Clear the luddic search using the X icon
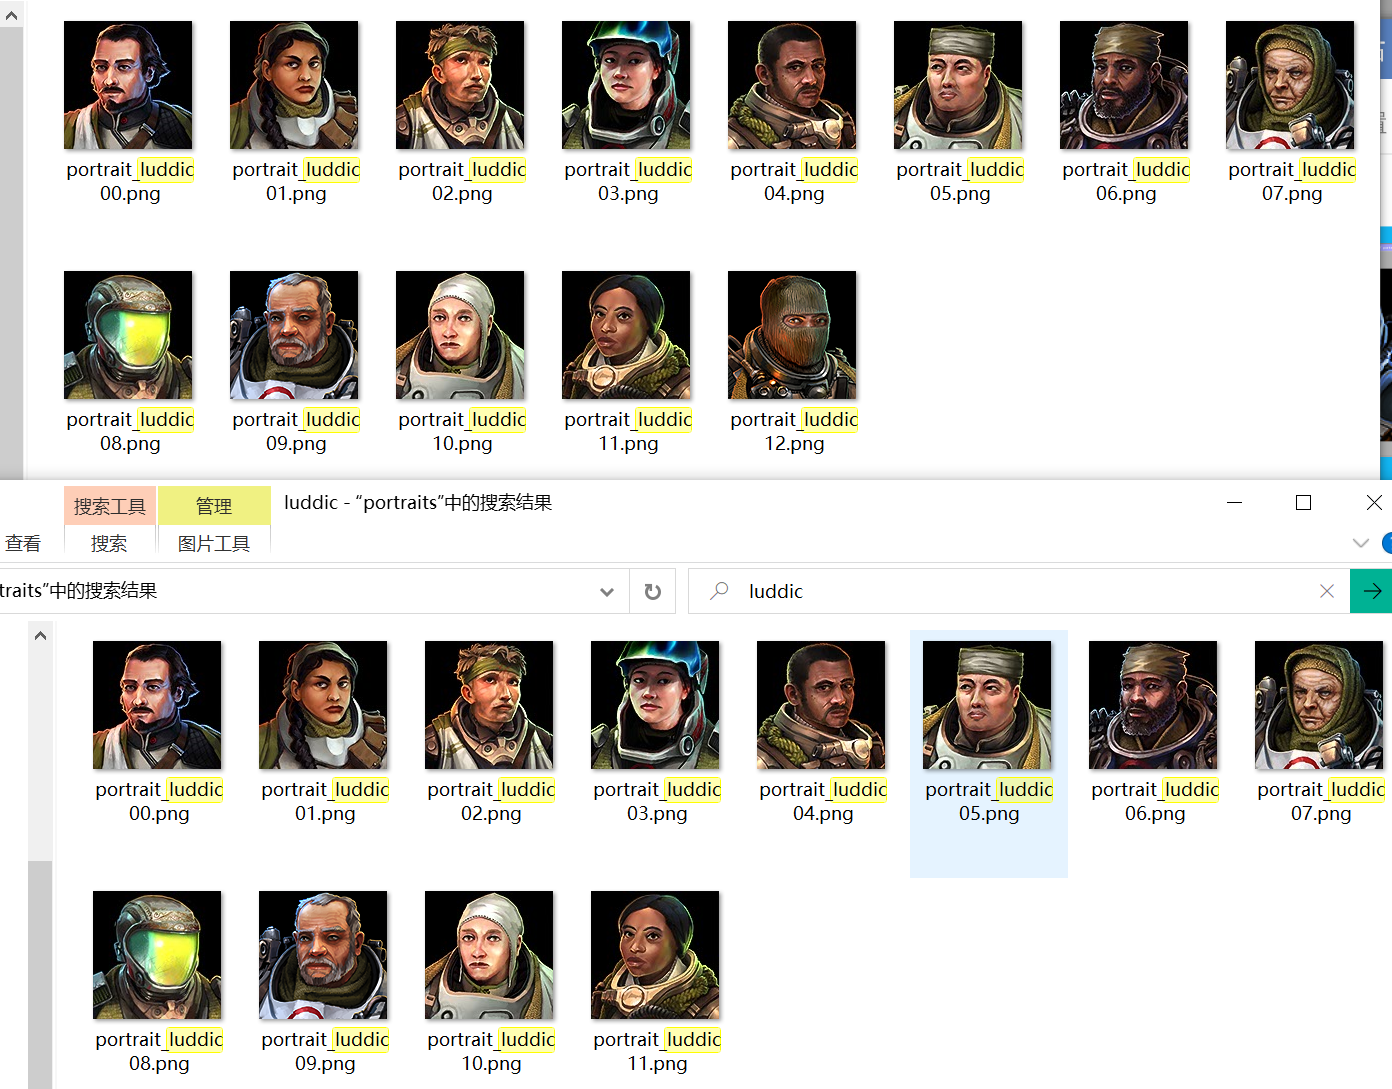The height and width of the screenshot is (1089, 1392). pyautogui.click(x=1327, y=591)
